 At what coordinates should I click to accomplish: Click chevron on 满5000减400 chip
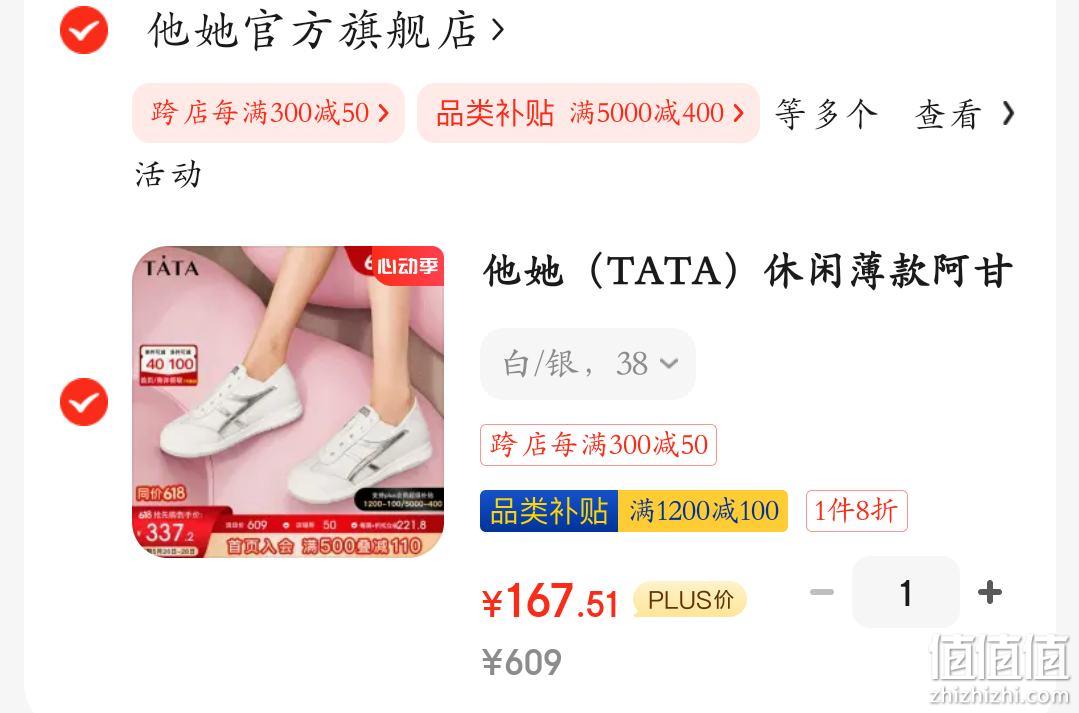(738, 113)
